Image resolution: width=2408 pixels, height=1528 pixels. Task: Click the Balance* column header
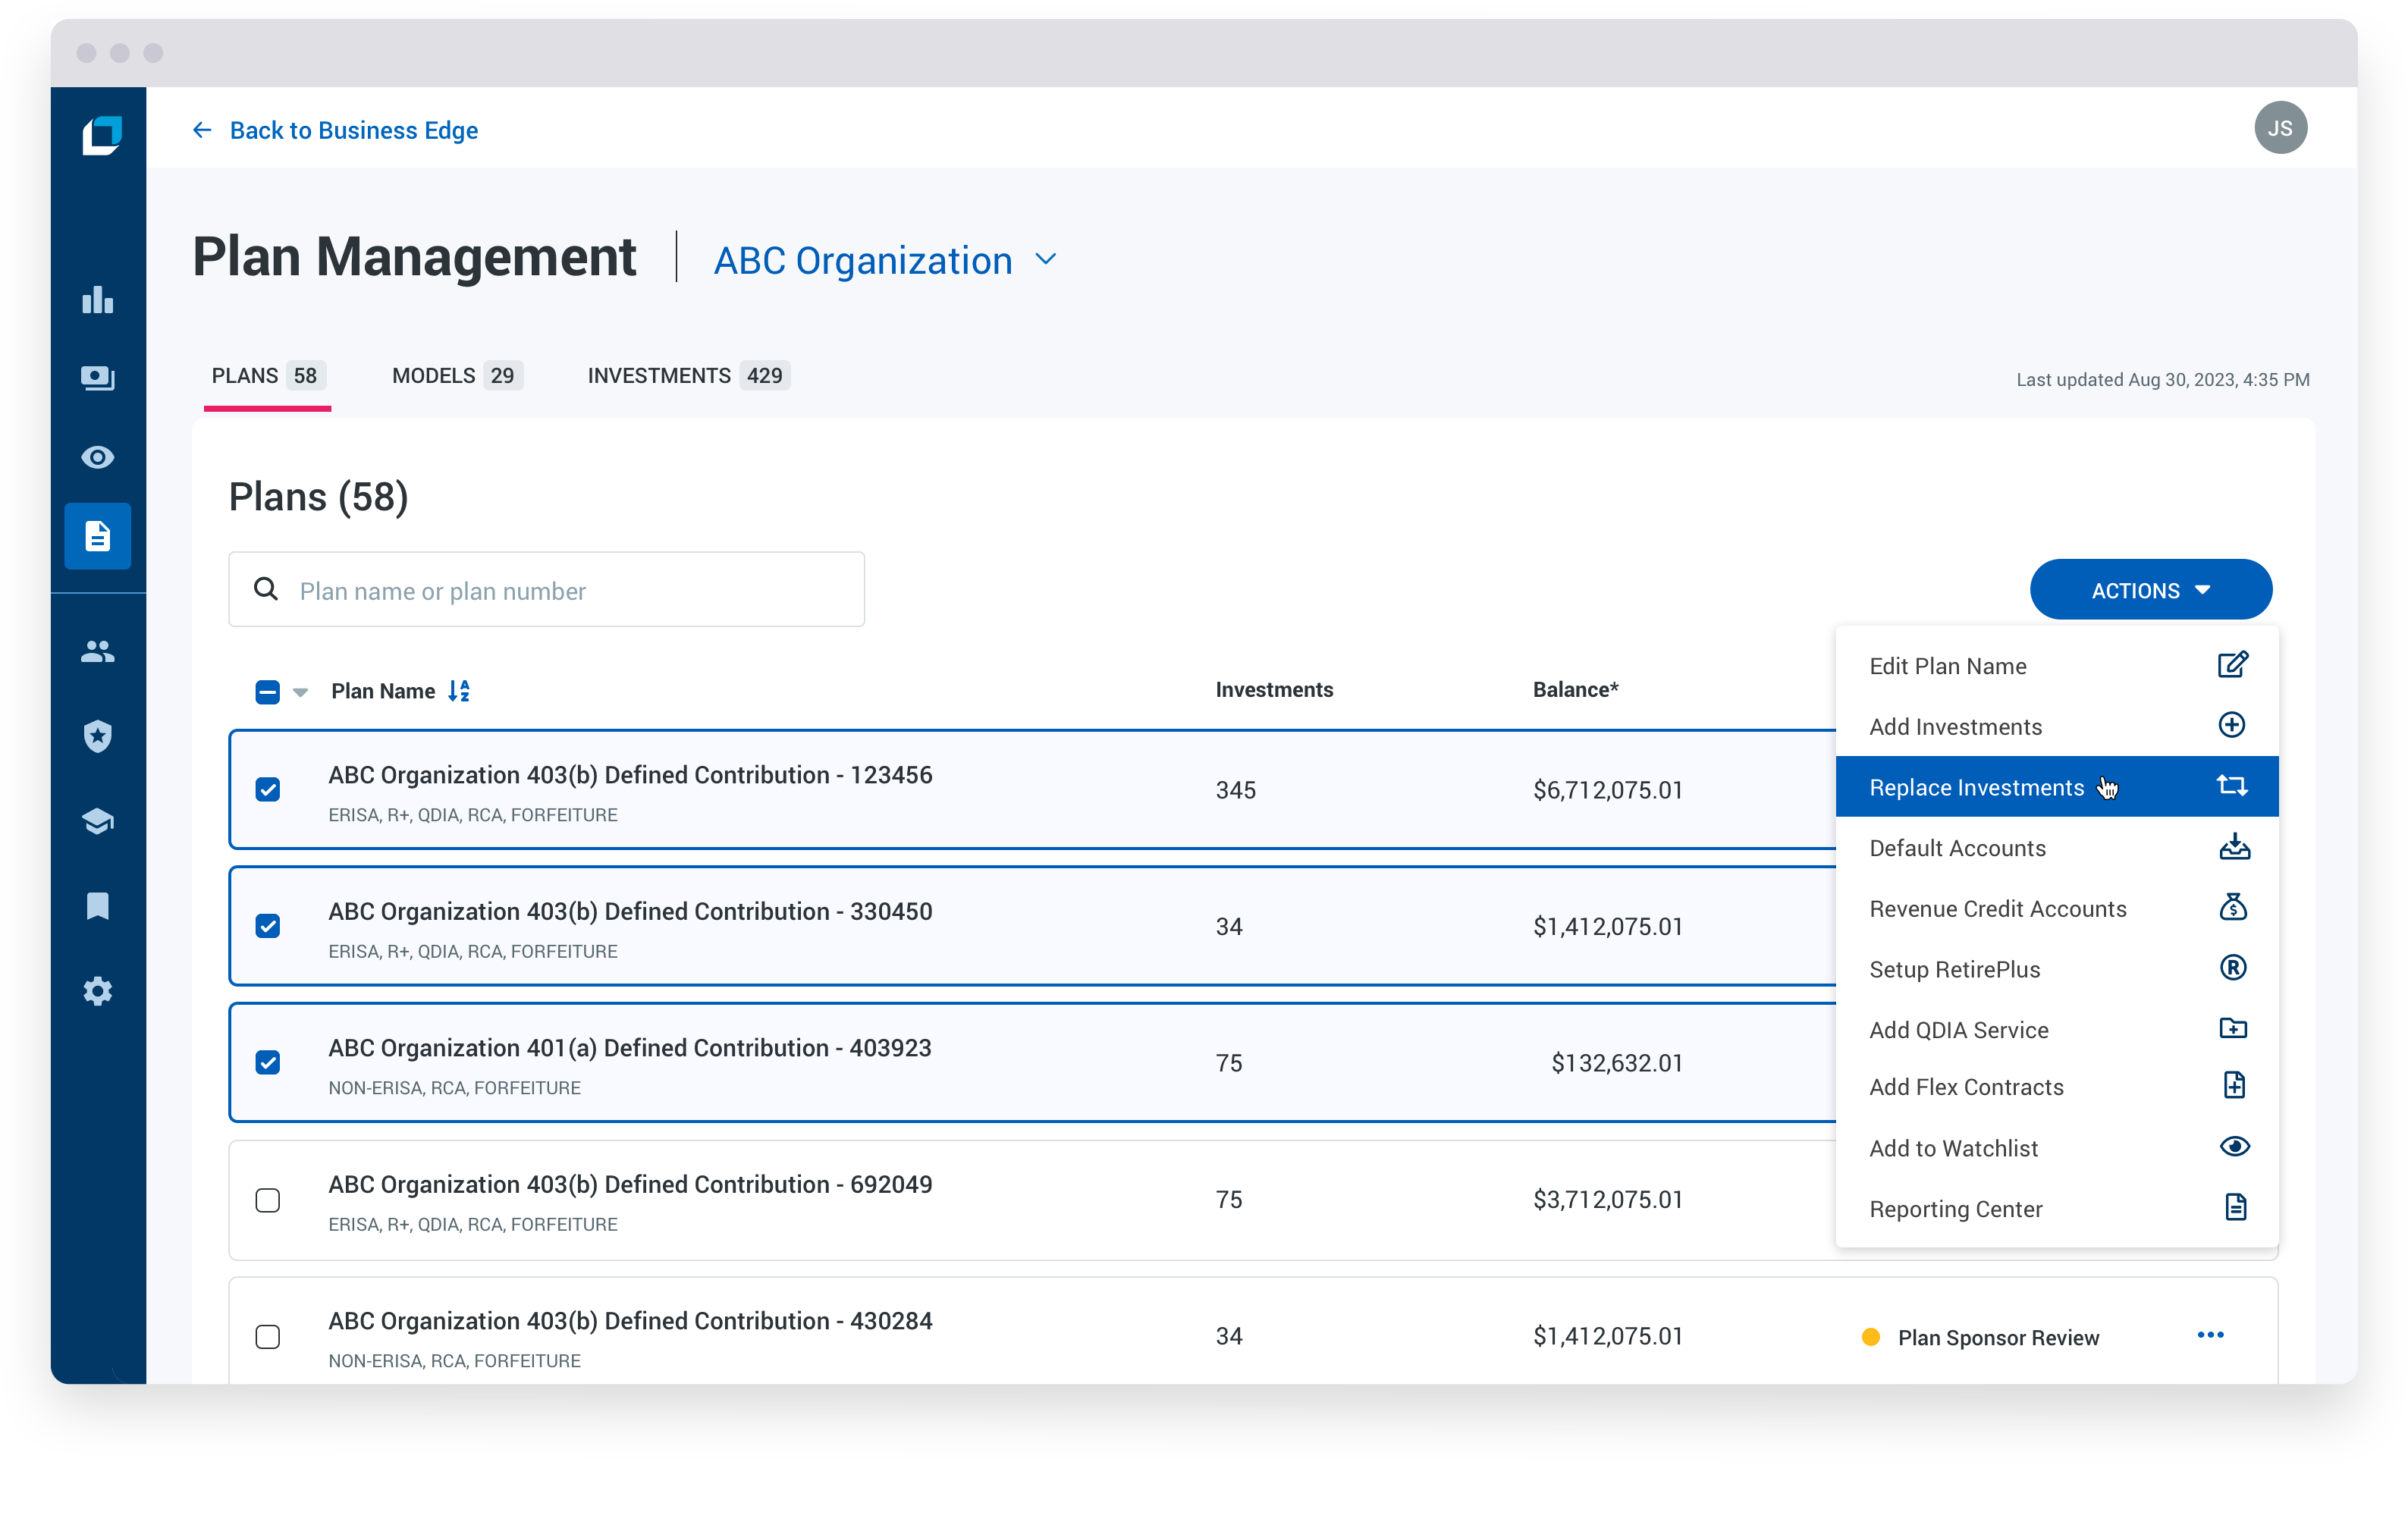coord(1575,690)
